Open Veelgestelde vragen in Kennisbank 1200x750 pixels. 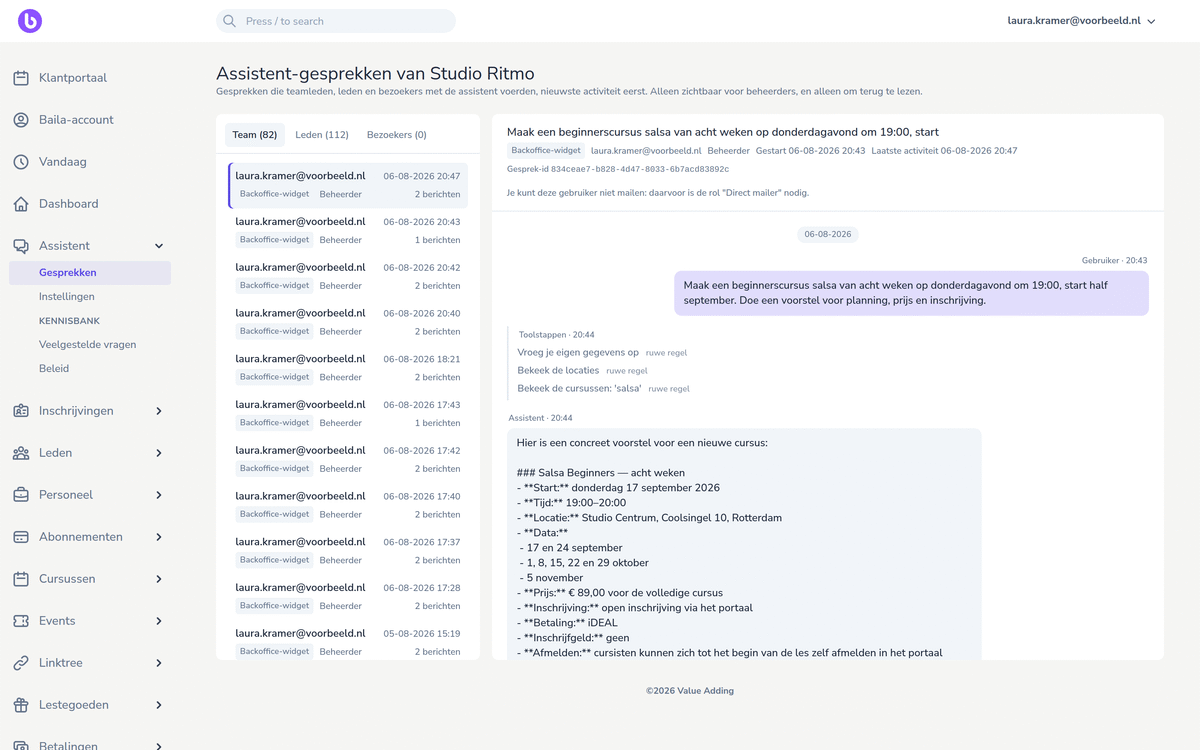88,345
